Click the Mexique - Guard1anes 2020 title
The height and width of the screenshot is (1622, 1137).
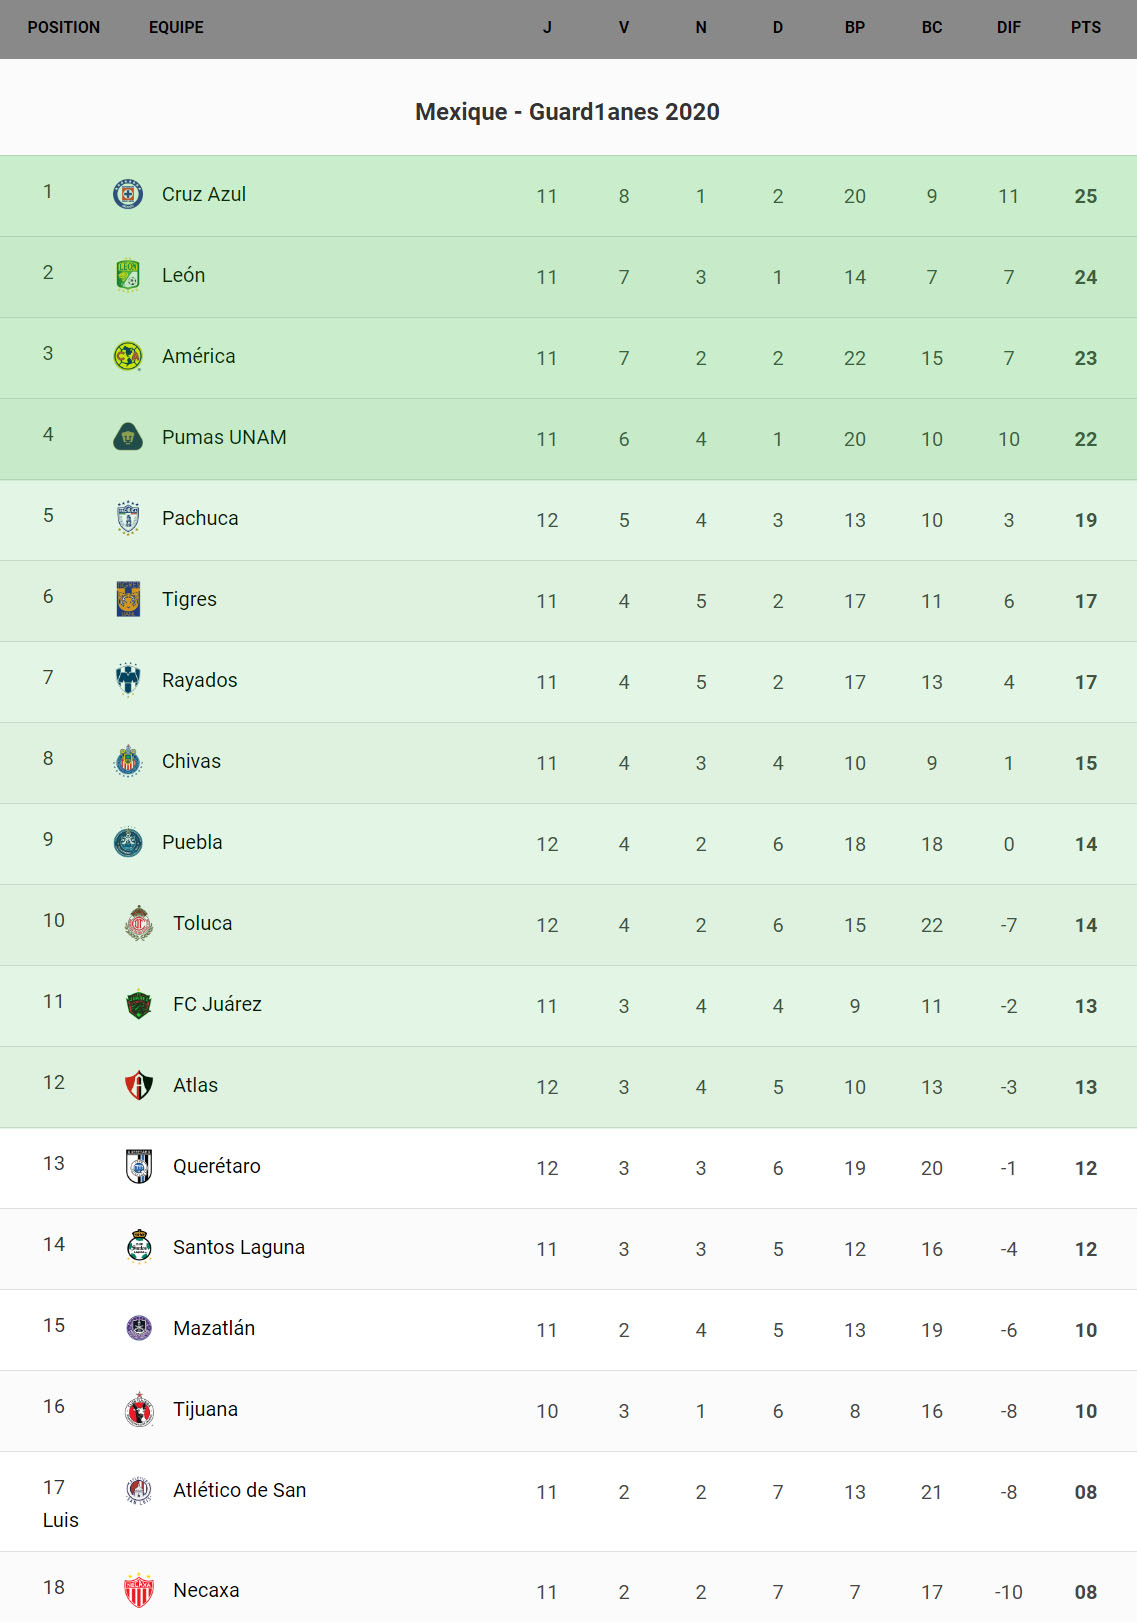567,112
